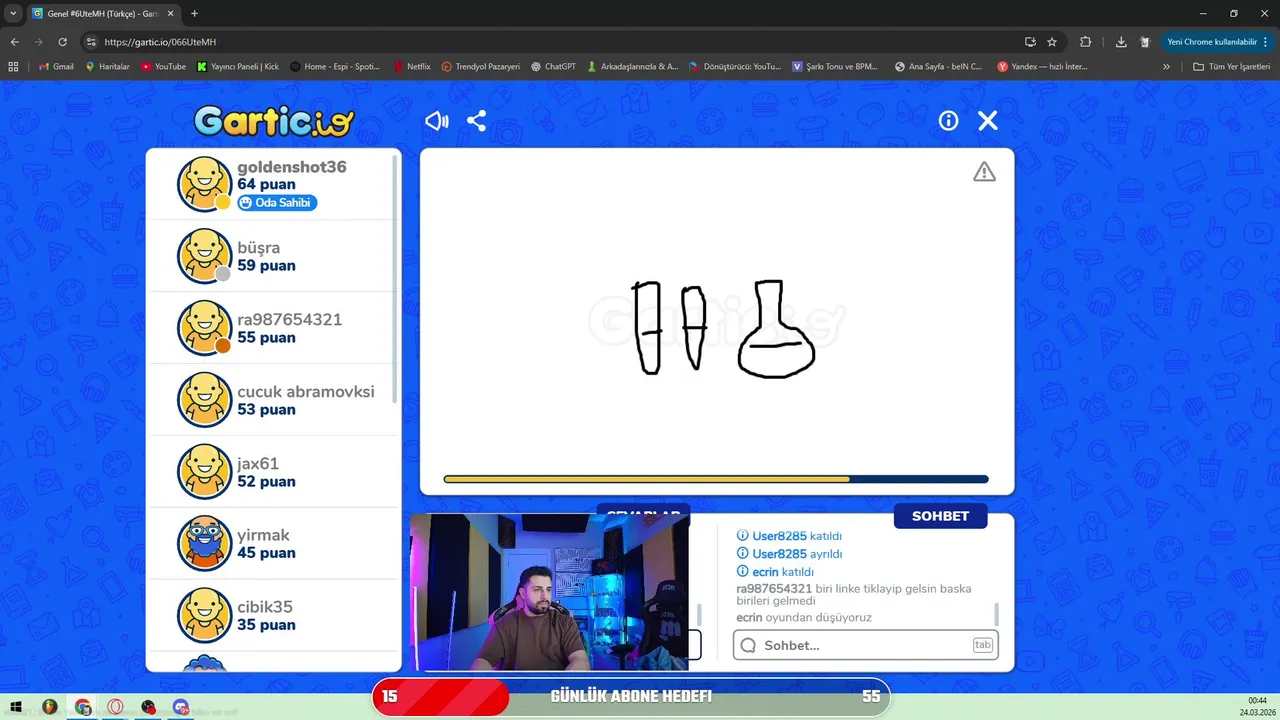Viewport: 1280px width, 720px height.
Task: Open ChatGPT bookmark
Action: [x=554, y=67]
